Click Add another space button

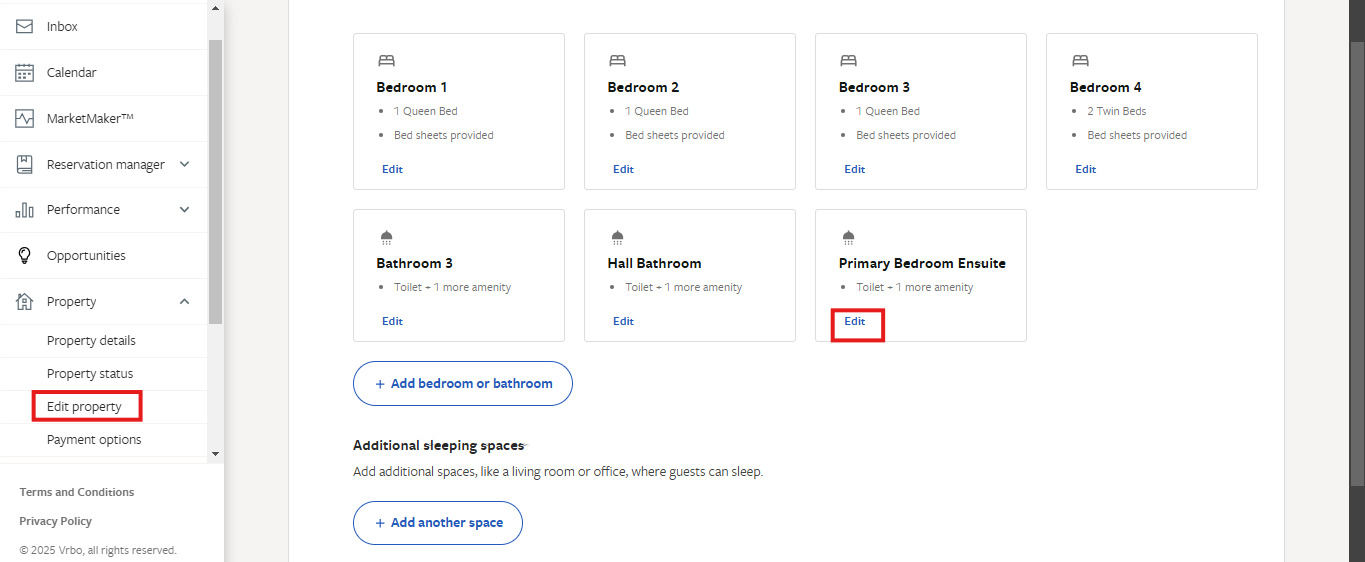point(438,523)
